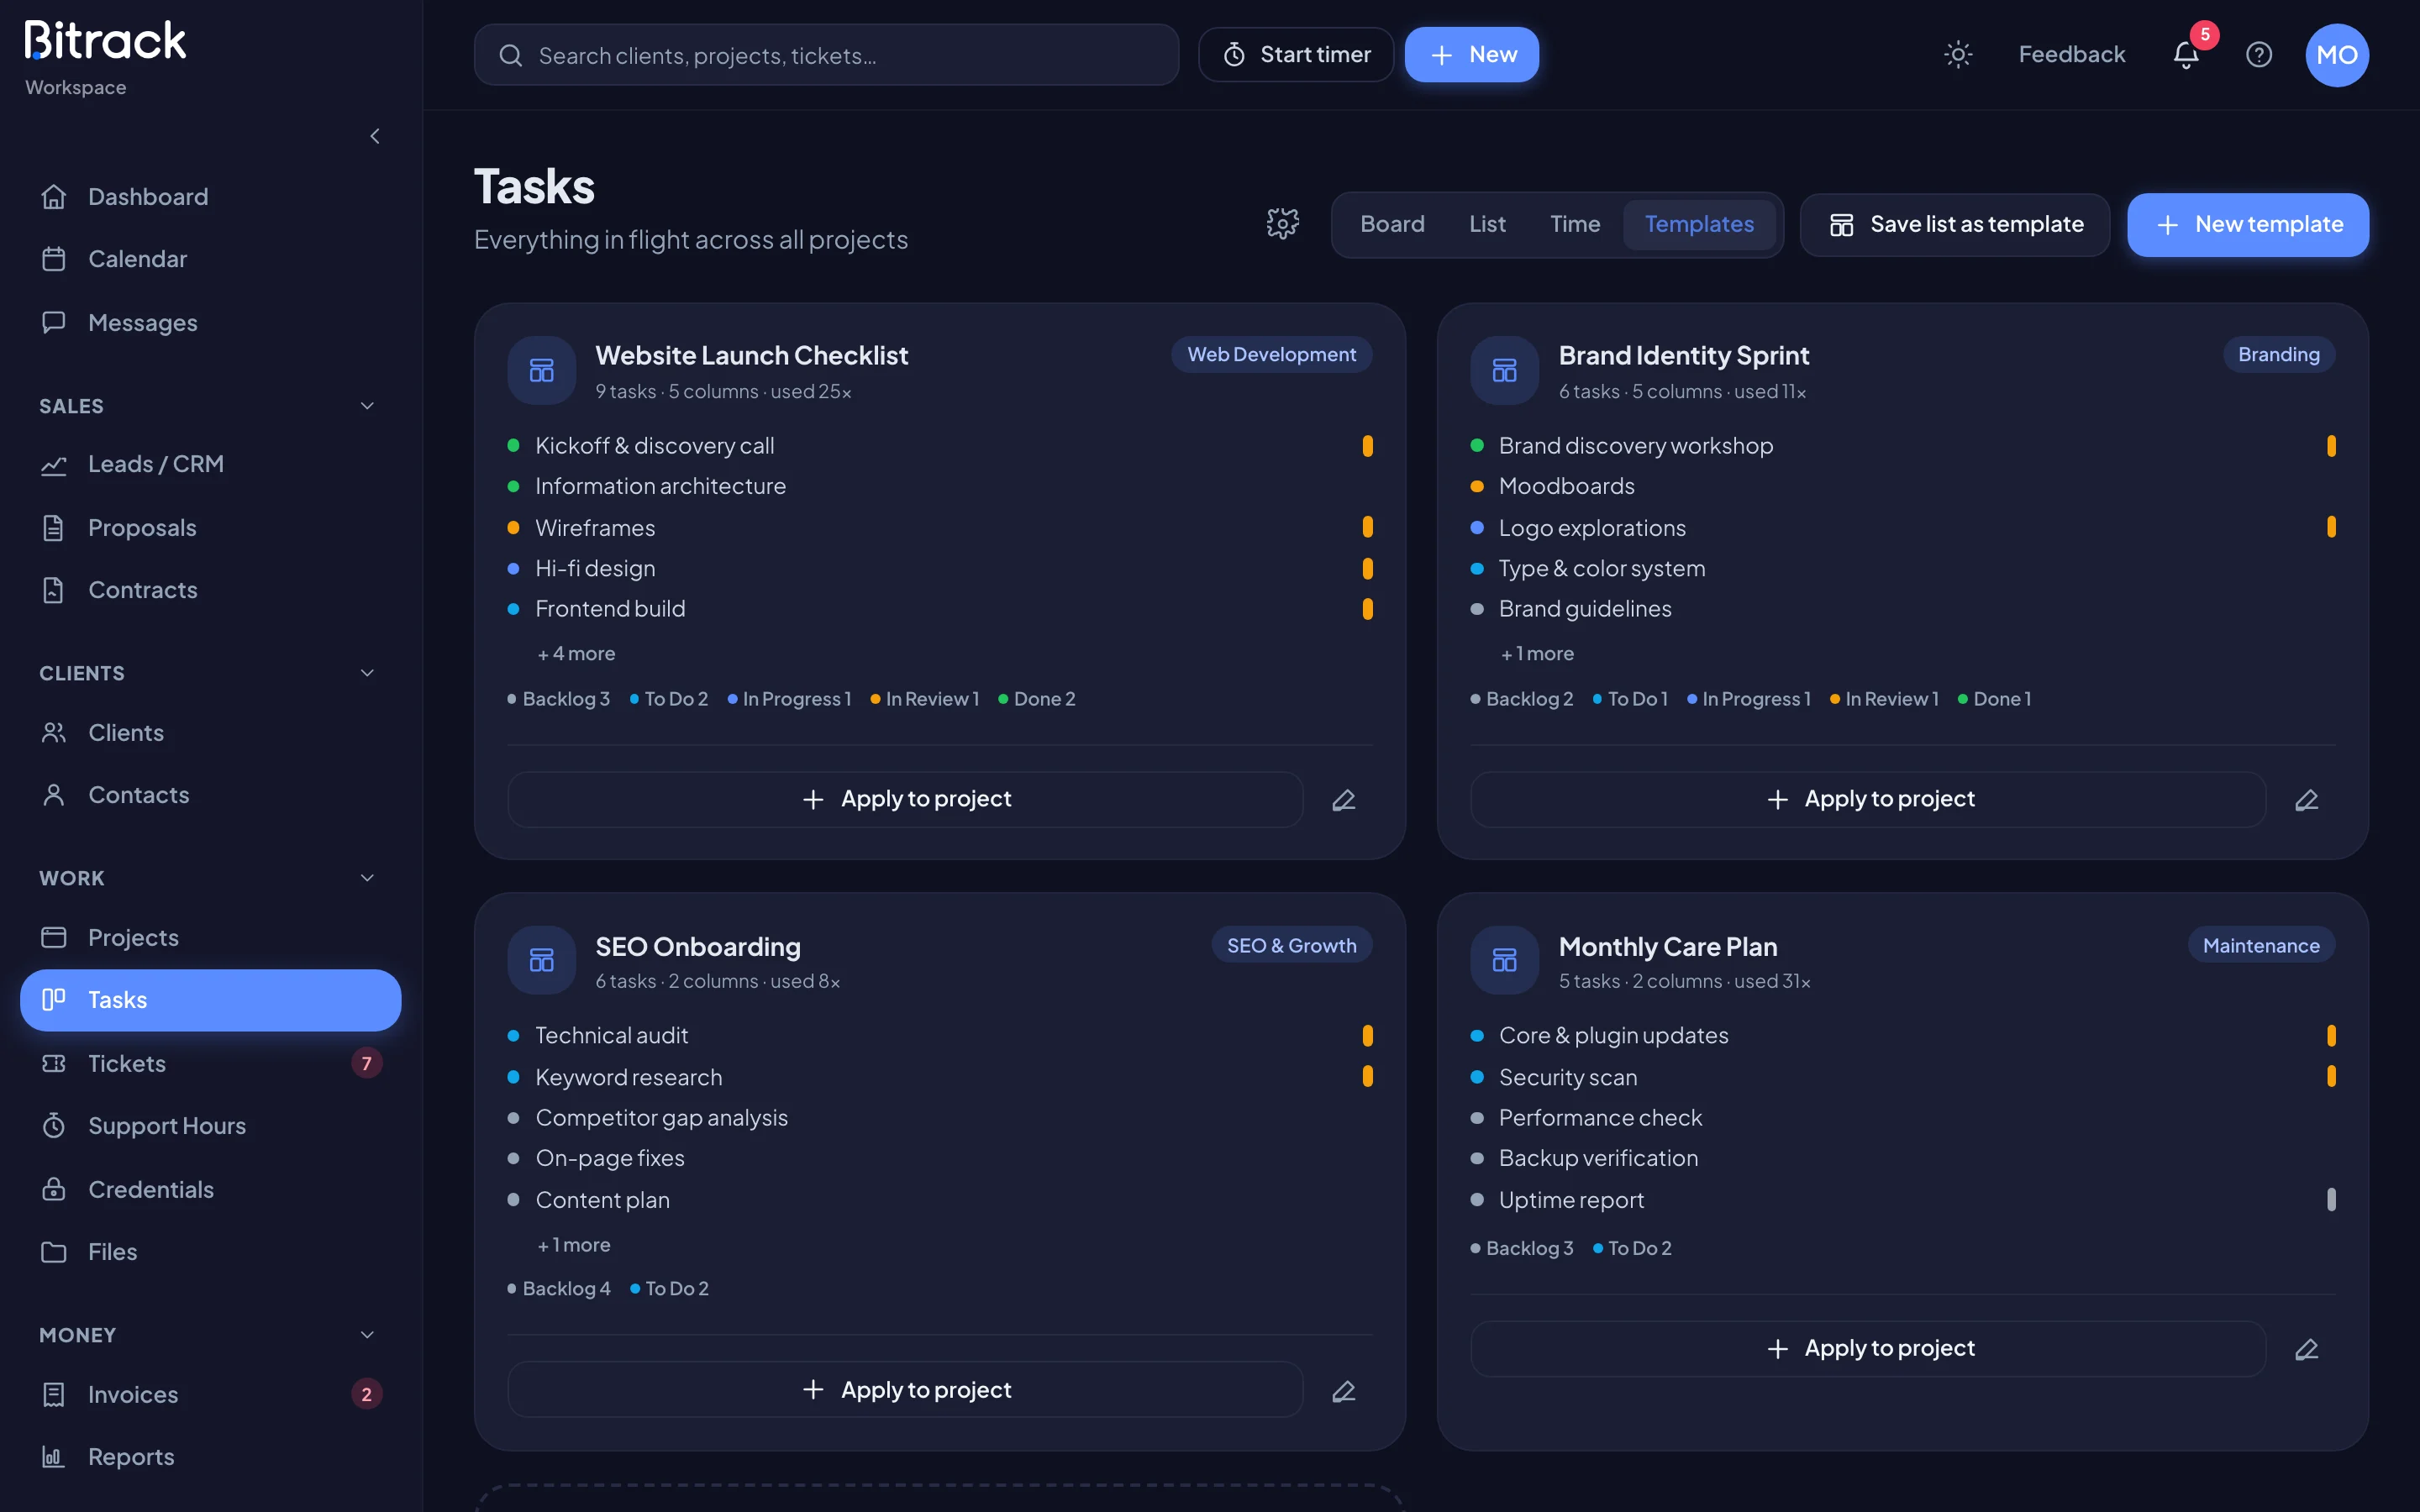Click the Support Hours clock icon

54,1125
